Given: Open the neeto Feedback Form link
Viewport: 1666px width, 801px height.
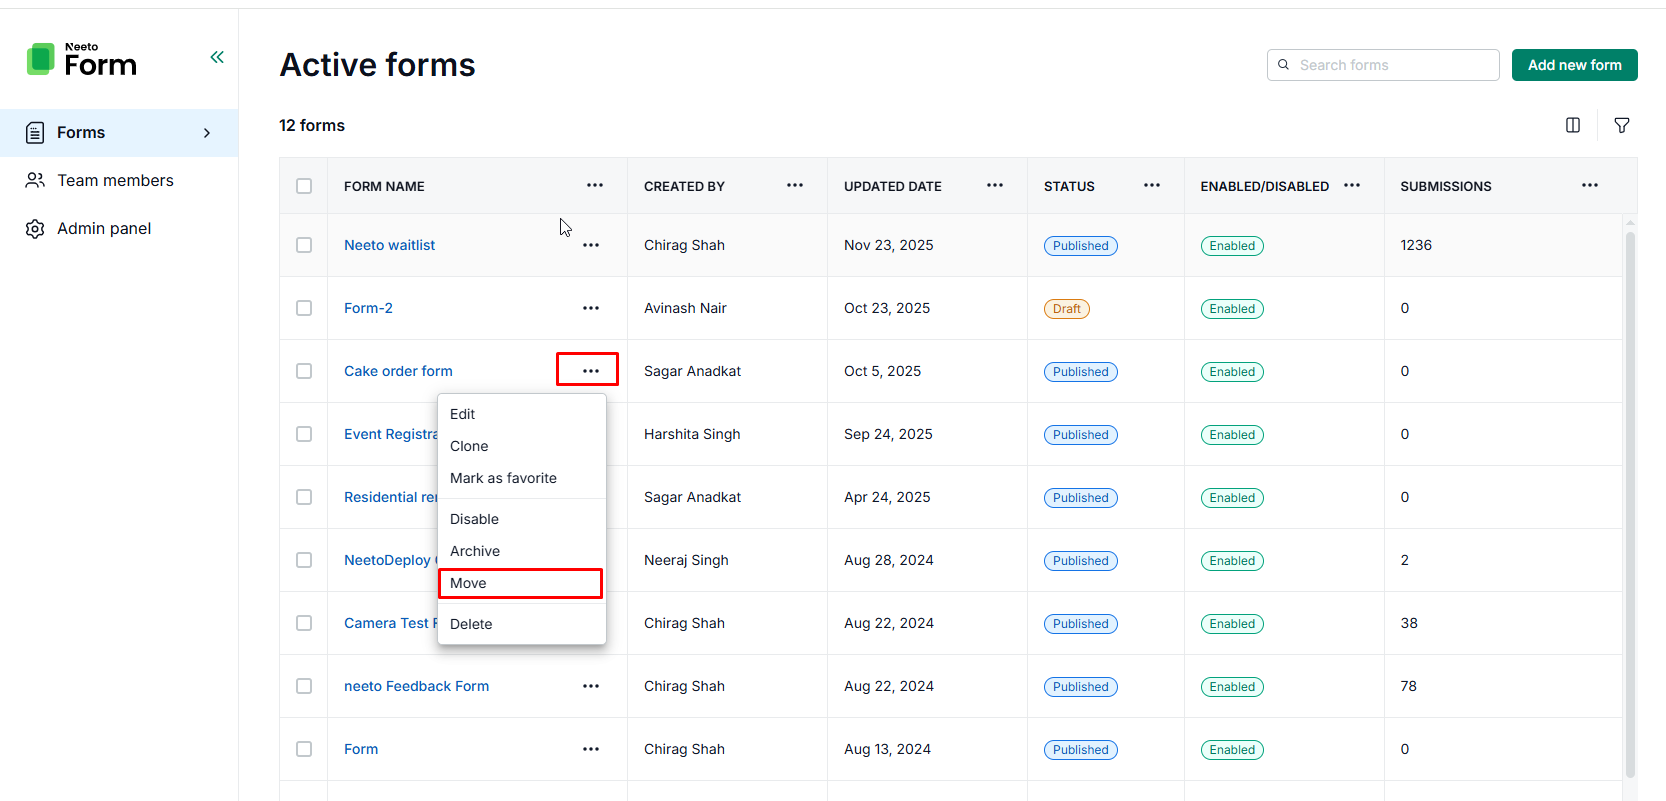Looking at the screenshot, I should 416,686.
